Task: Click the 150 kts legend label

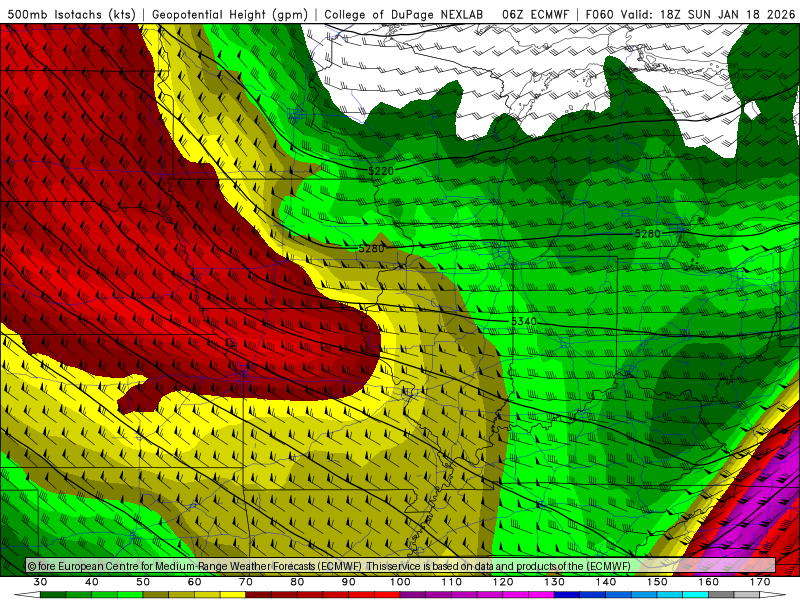Action: point(657,582)
